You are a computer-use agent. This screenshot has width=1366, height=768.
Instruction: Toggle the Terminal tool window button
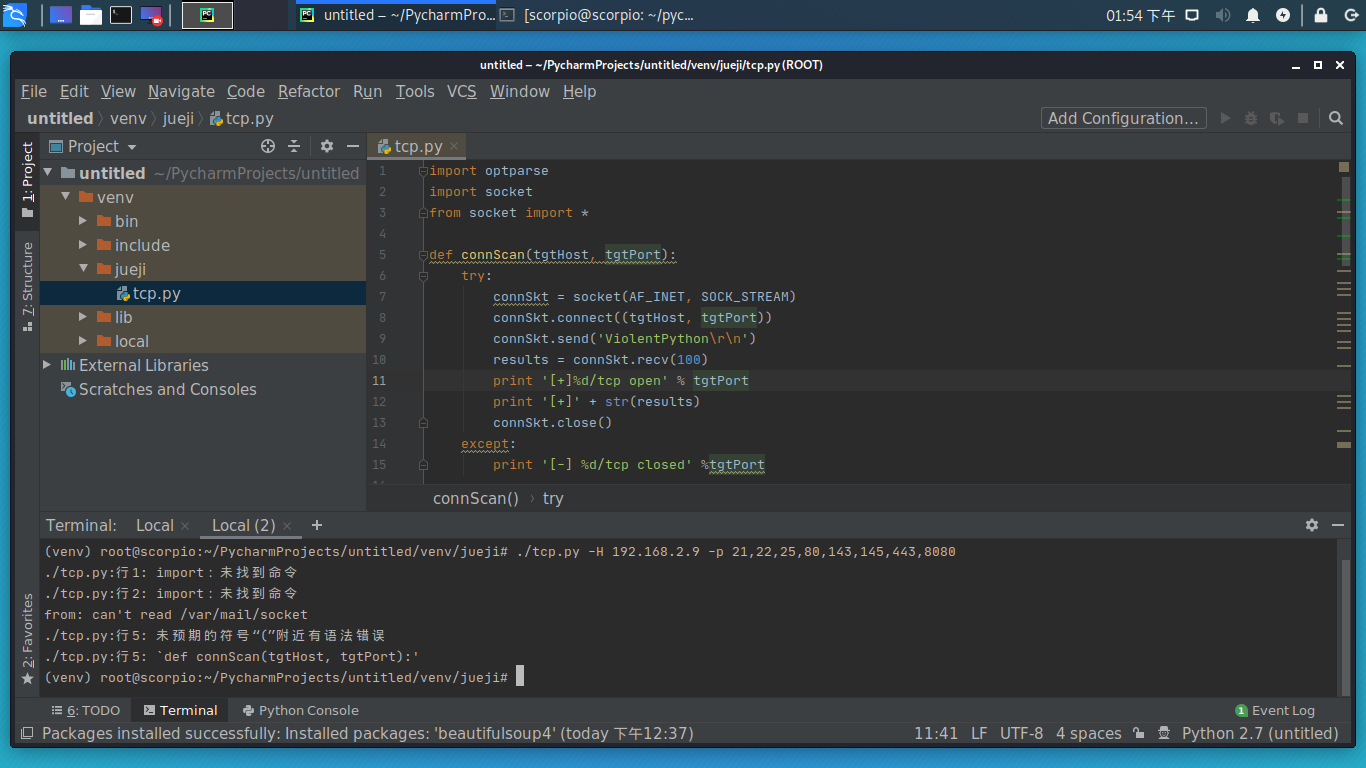pyautogui.click(x=180, y=710)
